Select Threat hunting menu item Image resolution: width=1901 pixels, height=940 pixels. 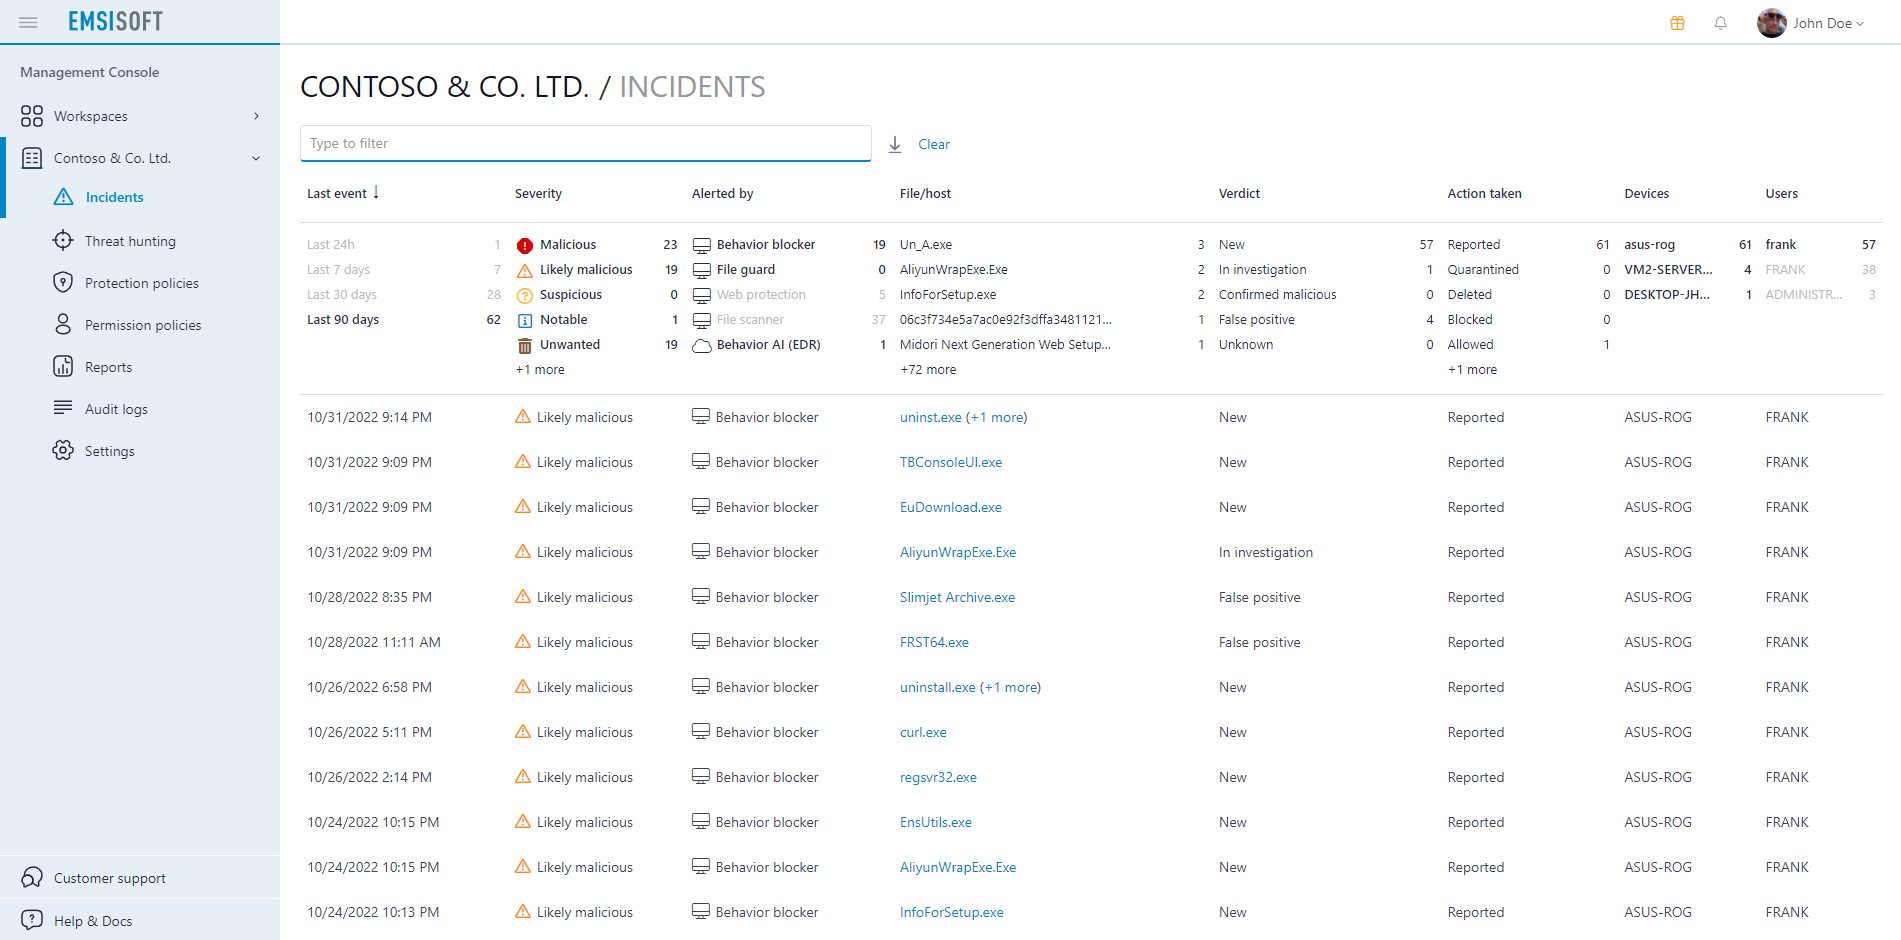(x=130, y=241)
